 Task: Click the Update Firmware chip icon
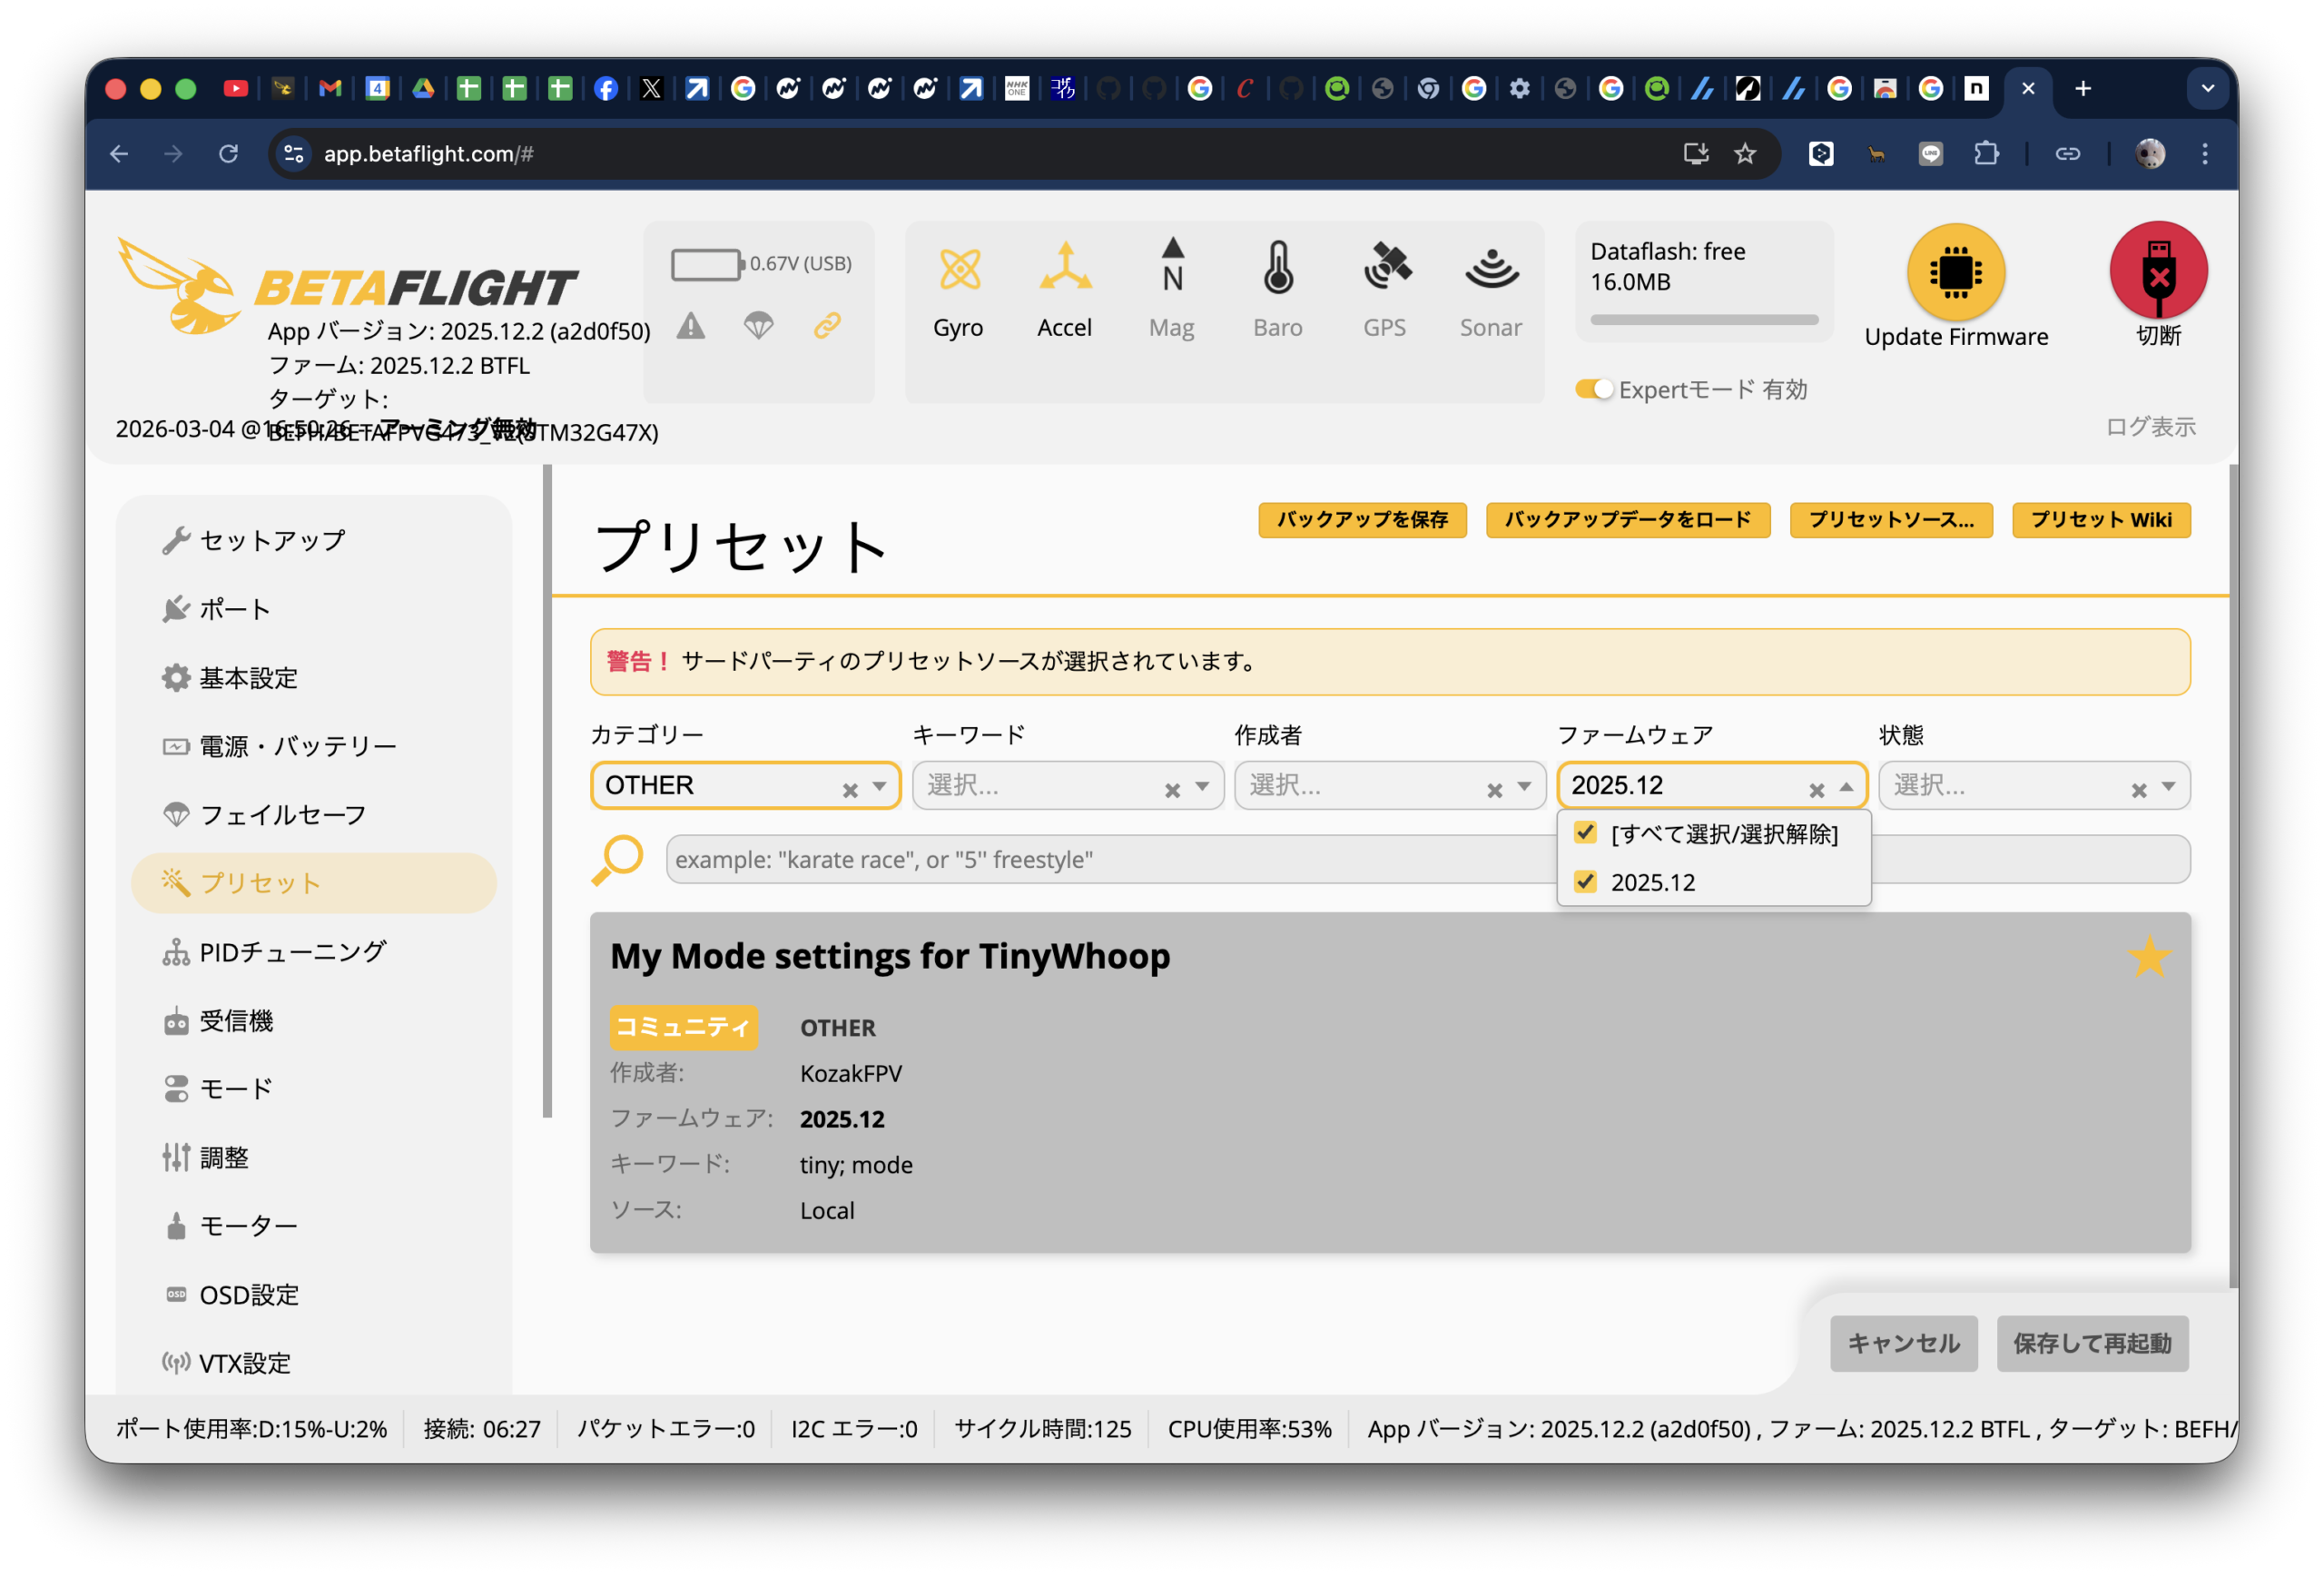click(x=1955, y=272)
